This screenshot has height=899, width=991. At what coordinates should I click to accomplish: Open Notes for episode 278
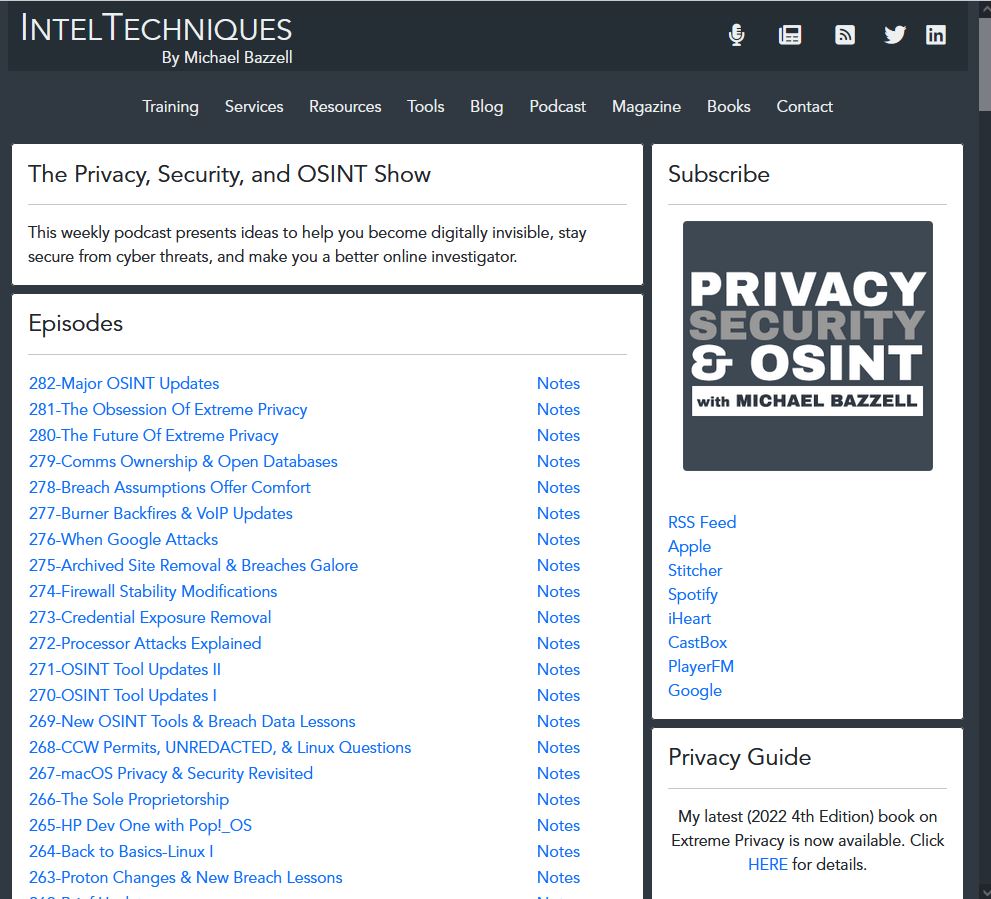tap(558, 487)
